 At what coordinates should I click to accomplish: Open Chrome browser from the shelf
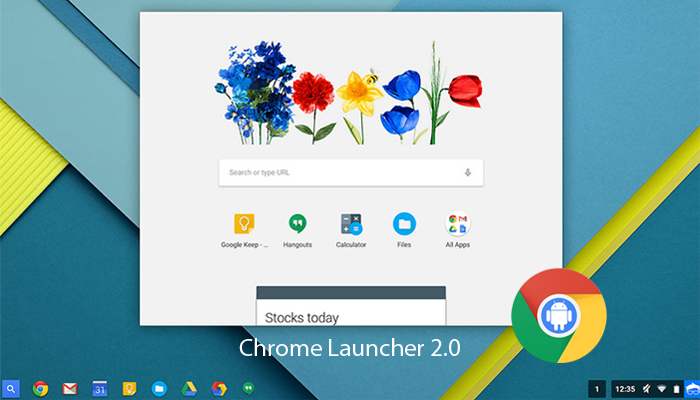click(x=41, y=388)
